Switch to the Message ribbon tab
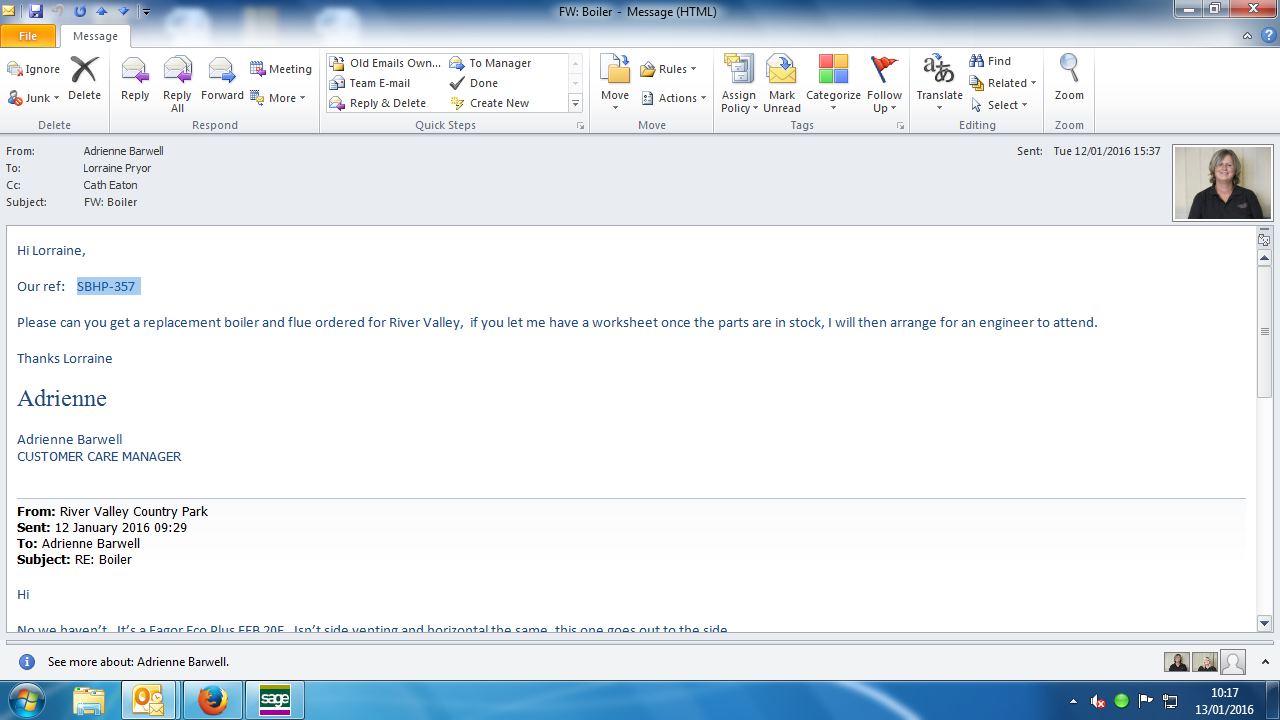This screenshot has height=720, width=1280. [x=95, y=36]
